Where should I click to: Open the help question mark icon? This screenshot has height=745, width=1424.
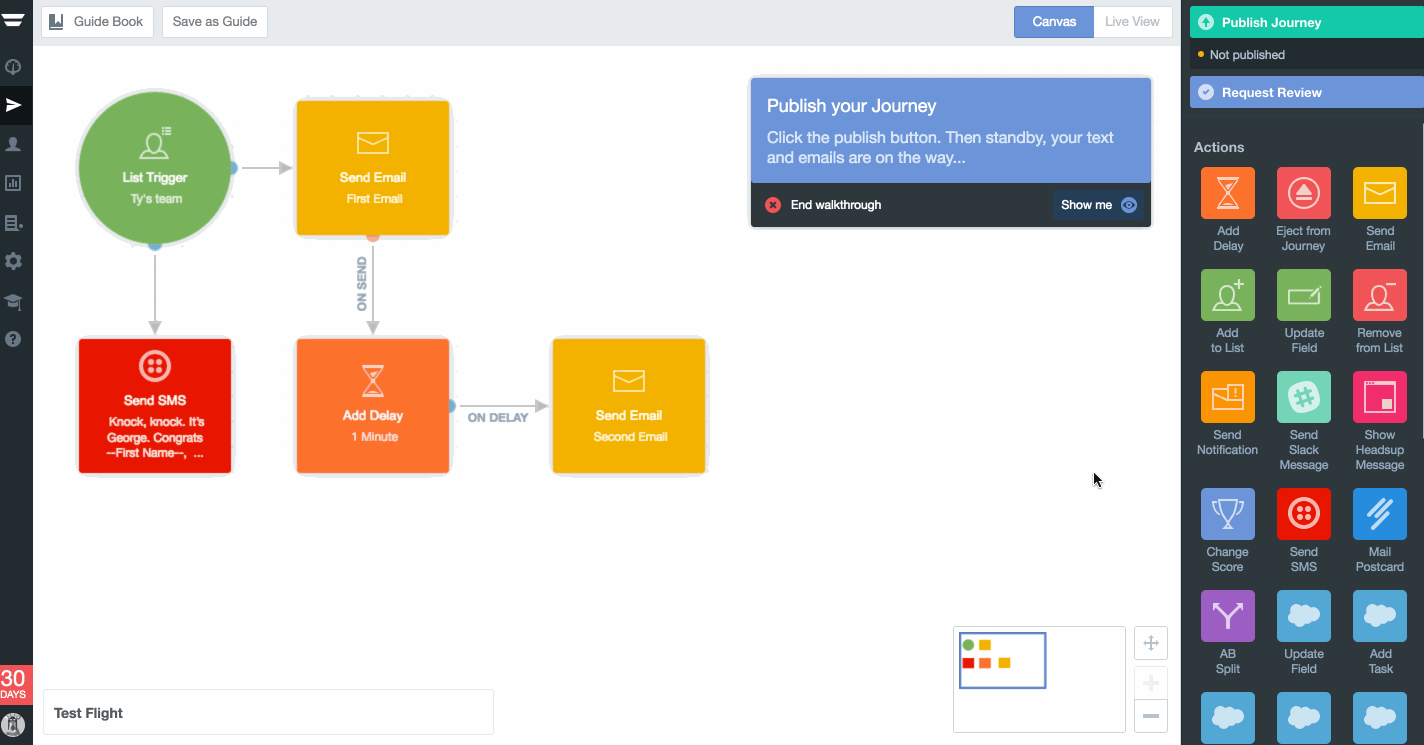pos(14,339)
